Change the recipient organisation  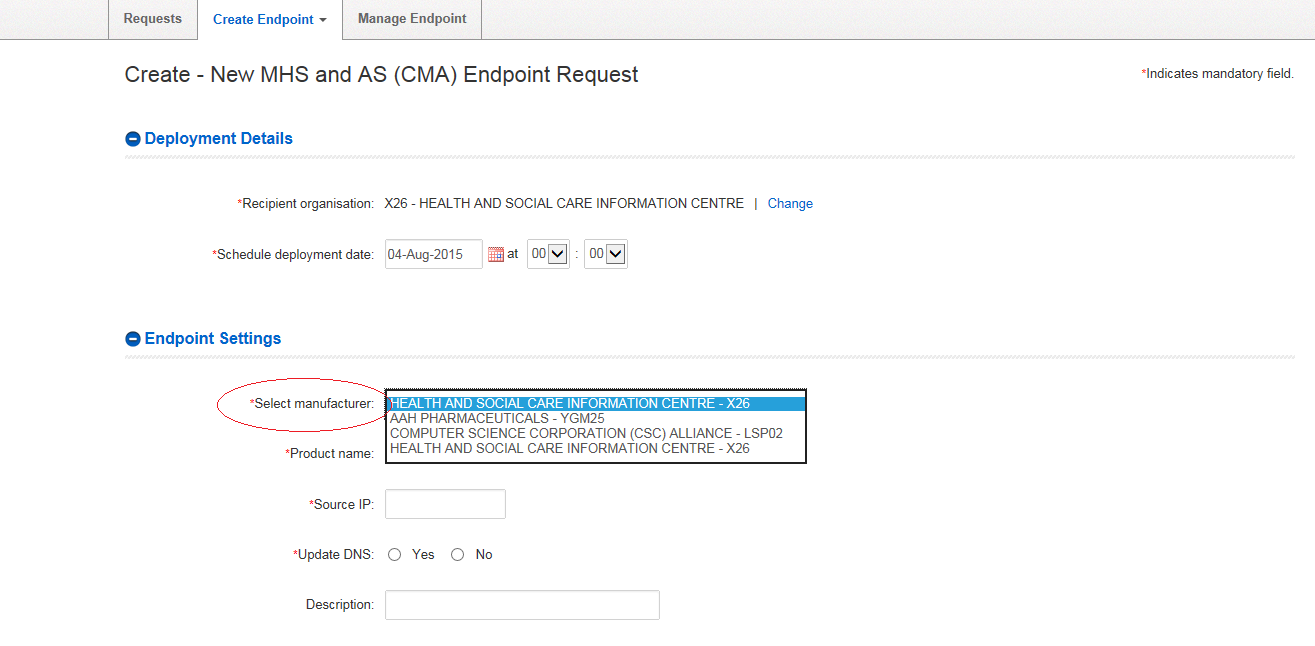tap(790, 204)
